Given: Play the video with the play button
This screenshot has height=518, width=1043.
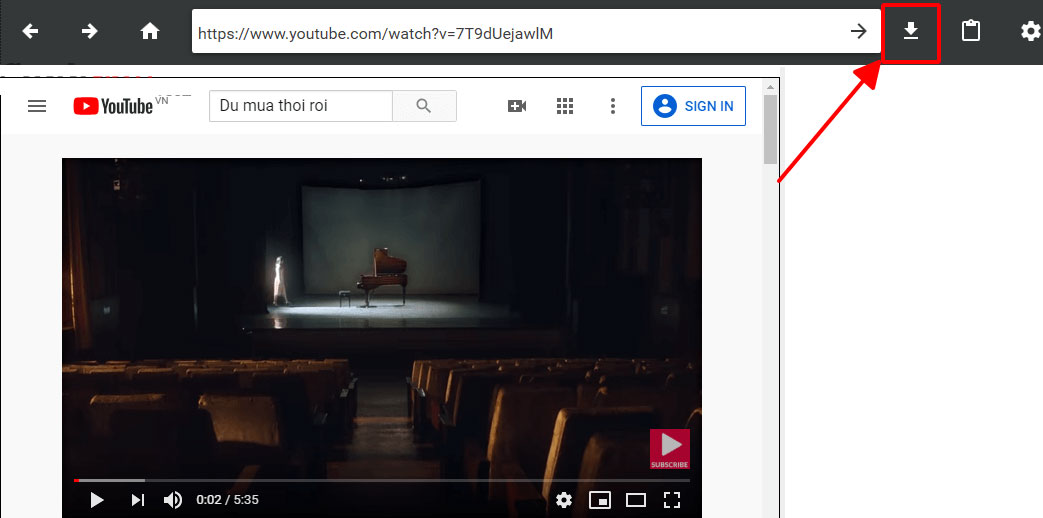Looking at the screenshot, I should (x=96, y=499).
